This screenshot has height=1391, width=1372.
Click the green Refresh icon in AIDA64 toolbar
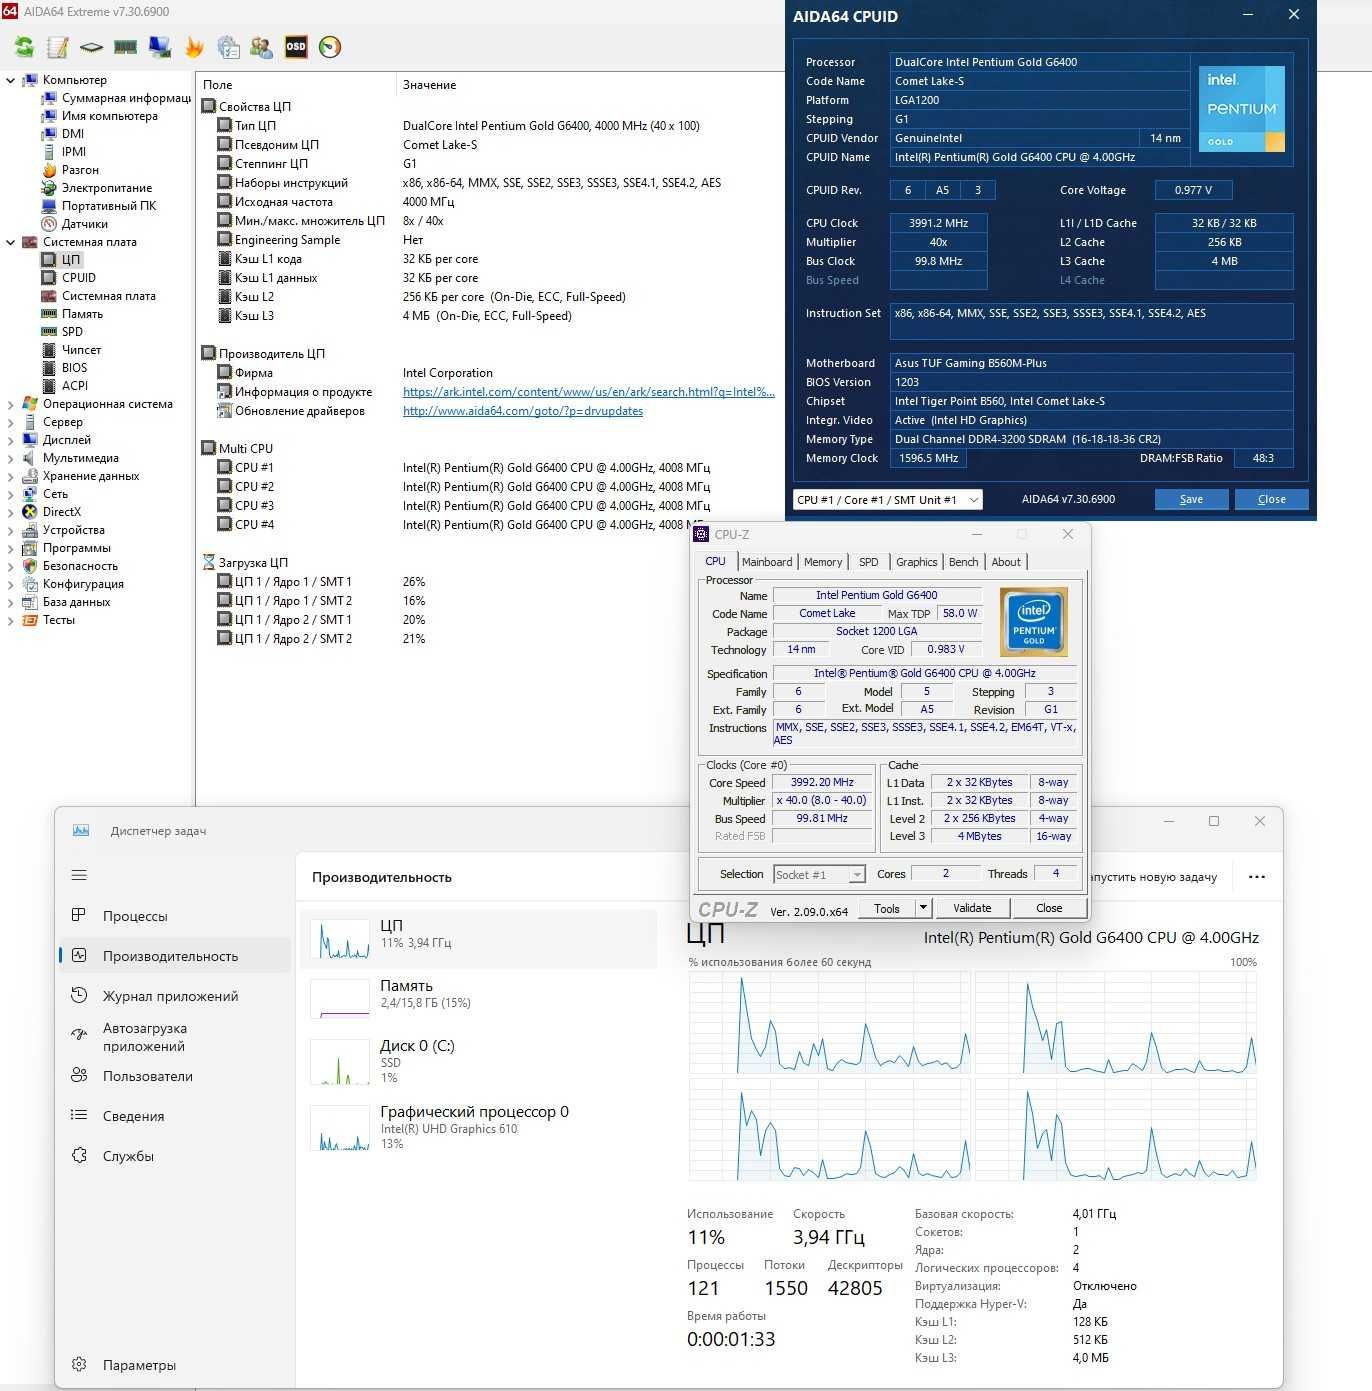(x=24, y=47)
